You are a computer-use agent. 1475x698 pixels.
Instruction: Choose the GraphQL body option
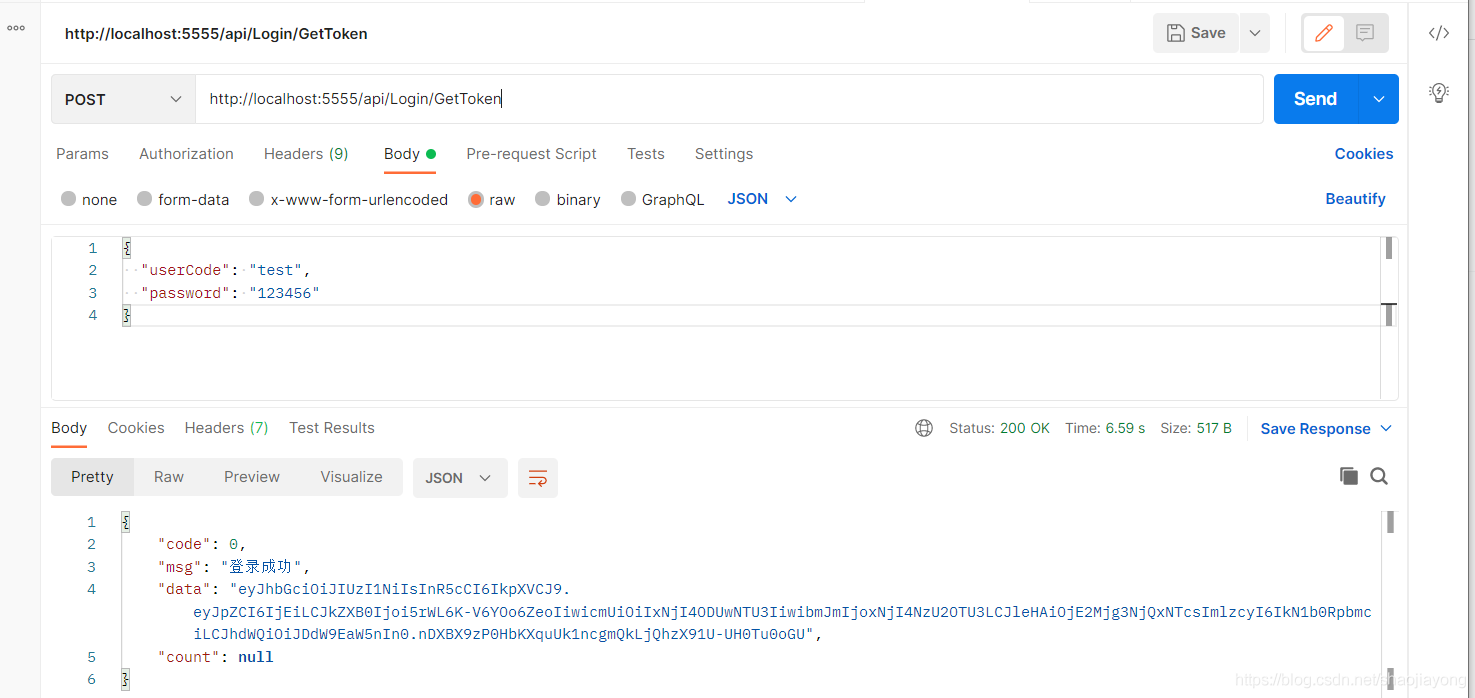662,199
